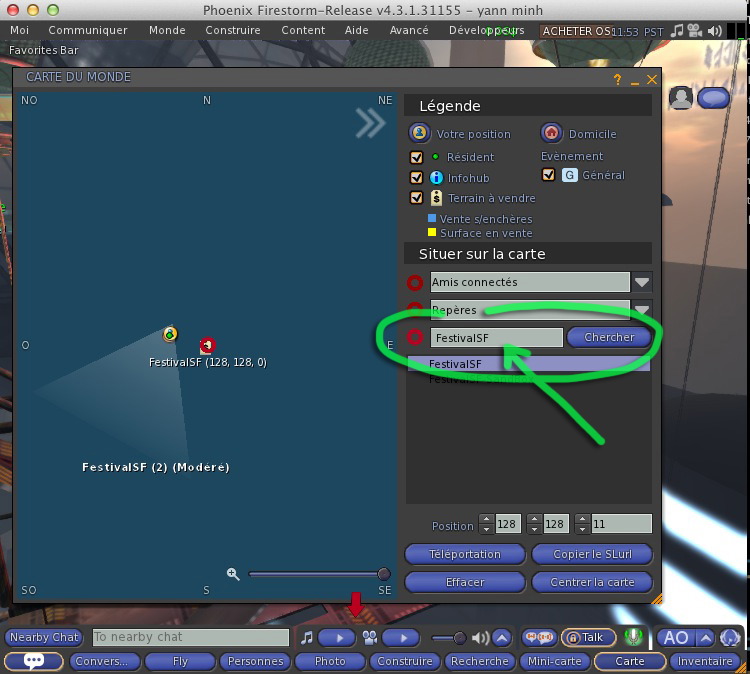Click the Centrer la carte button
This screenshot has width=750, height=674.
pyautogui.click(x=592, y=582)
